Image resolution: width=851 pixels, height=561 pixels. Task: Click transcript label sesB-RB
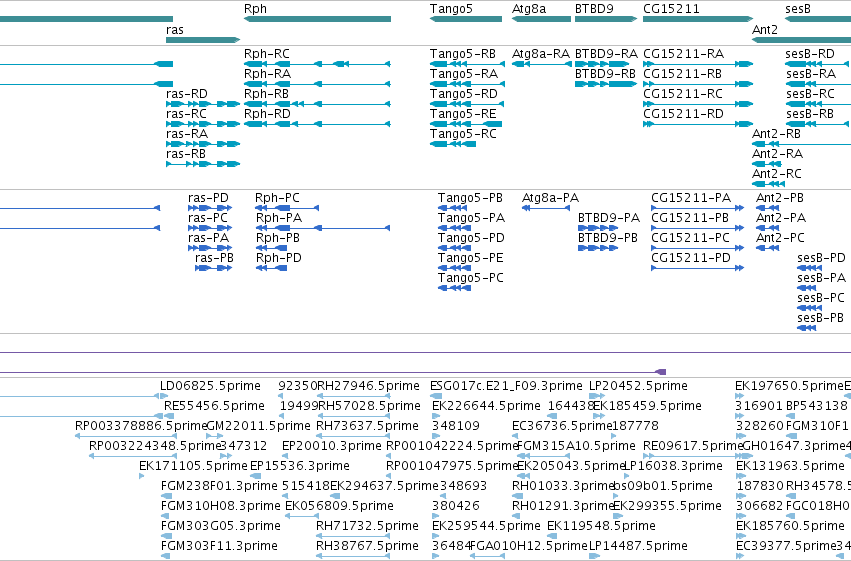(x=810, y=114)
